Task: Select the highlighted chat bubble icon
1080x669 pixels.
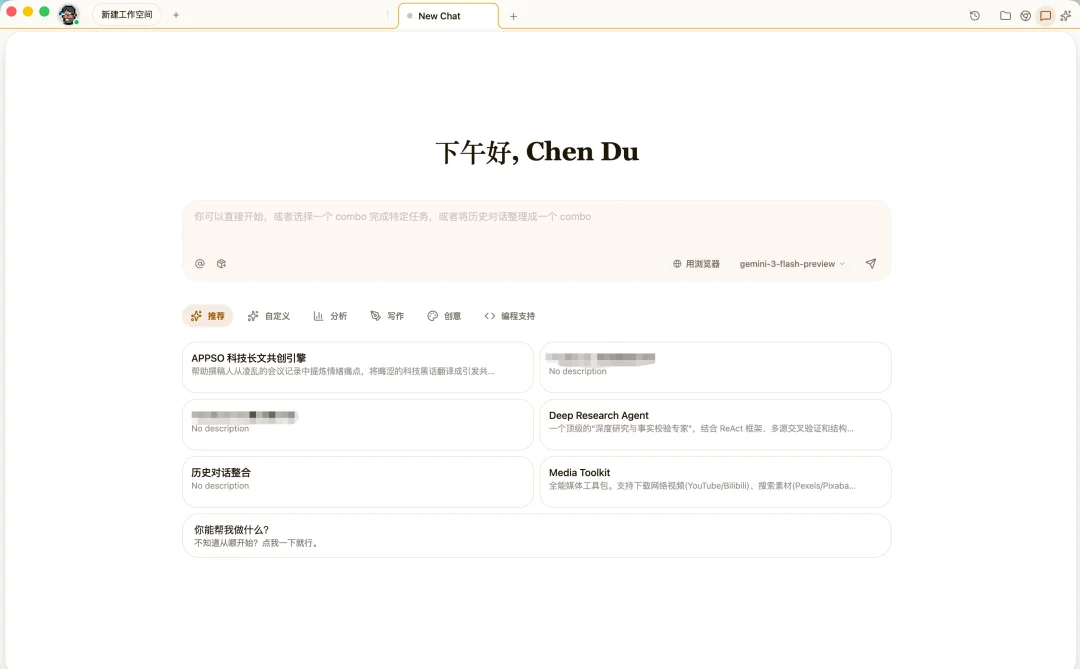Action: (x=1045, y=15)
